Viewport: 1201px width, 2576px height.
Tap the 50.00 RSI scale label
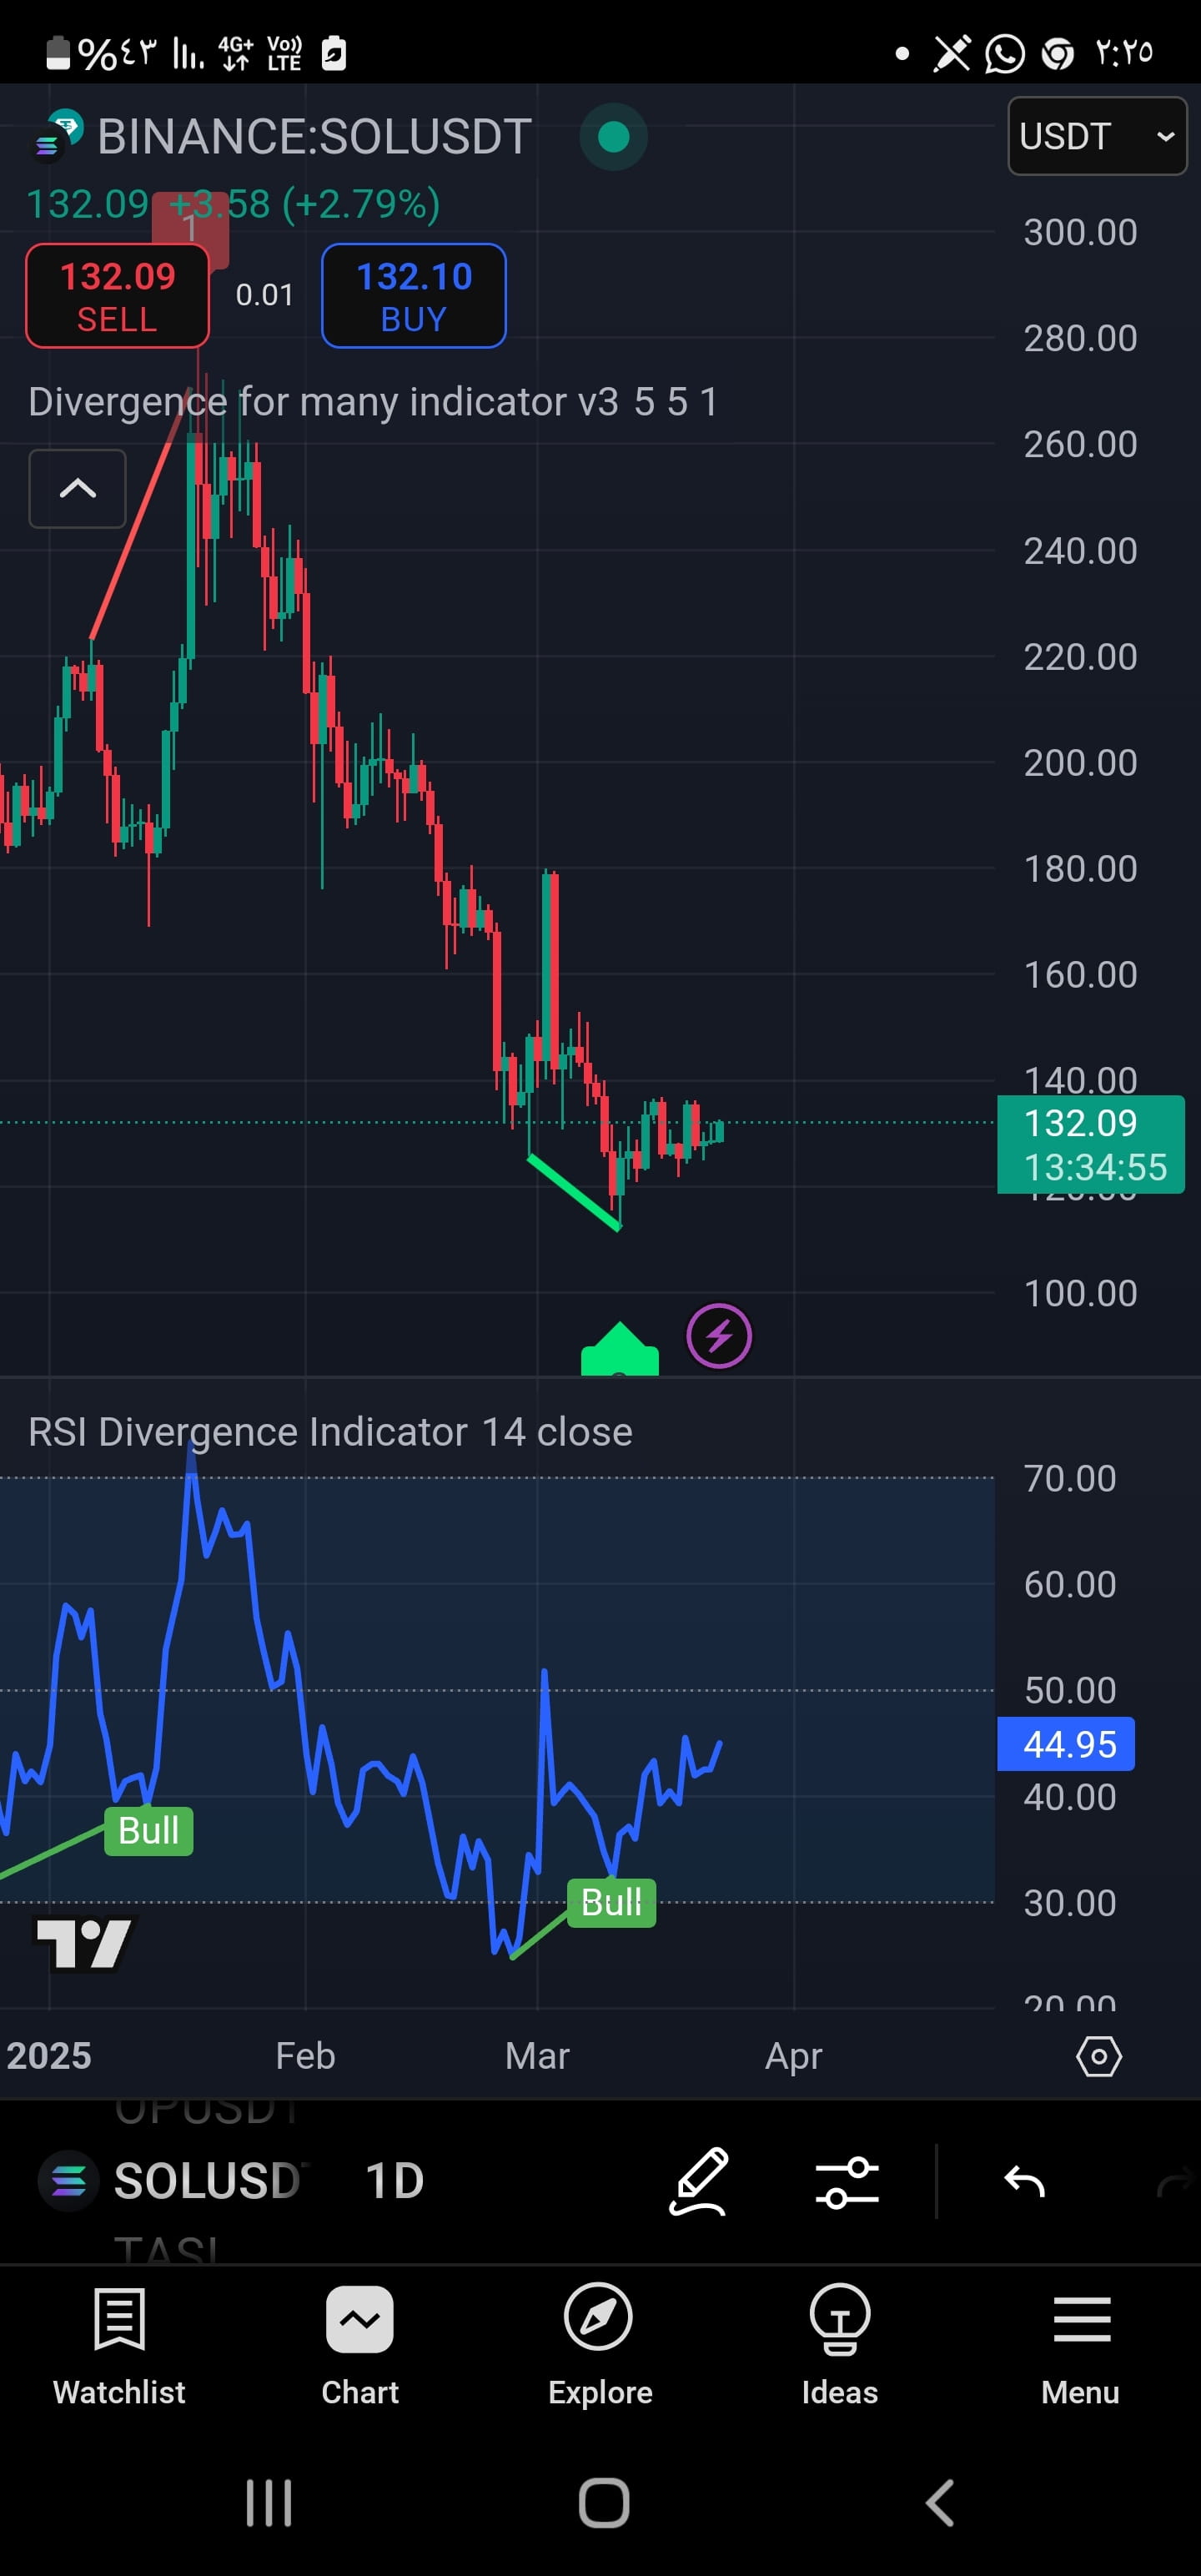pos(1070,1691)
